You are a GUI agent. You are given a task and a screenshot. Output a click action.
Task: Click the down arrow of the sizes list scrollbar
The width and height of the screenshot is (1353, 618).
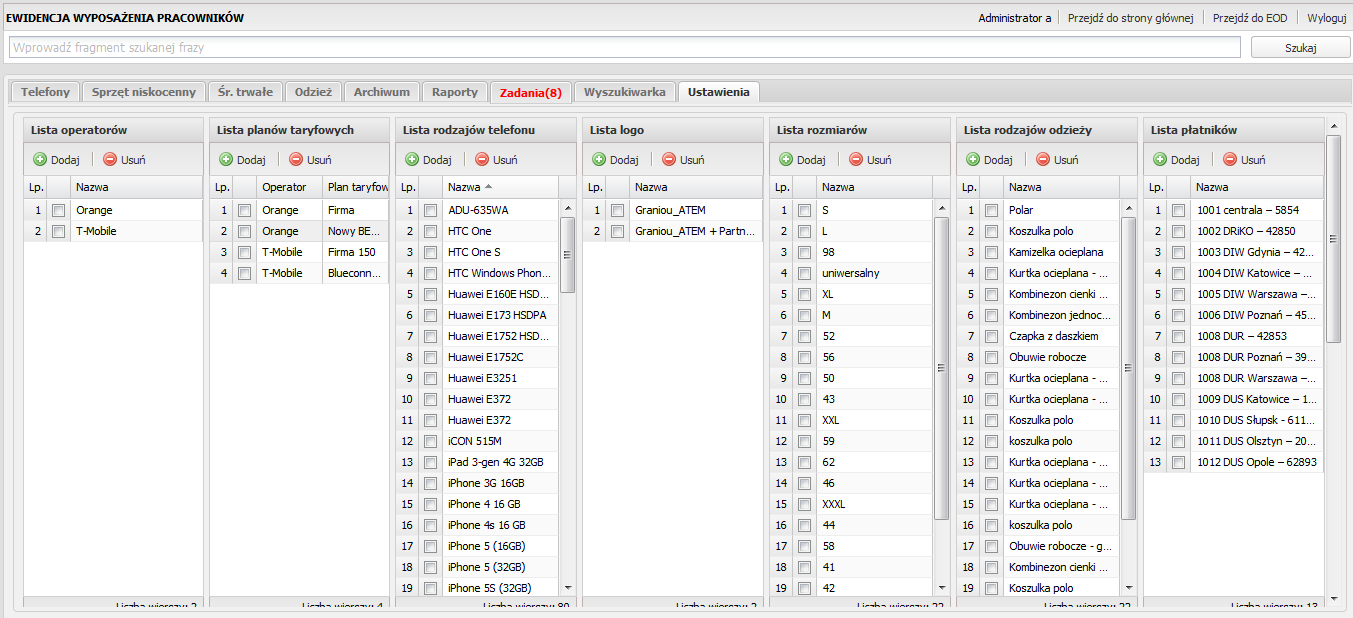point(942,588)
